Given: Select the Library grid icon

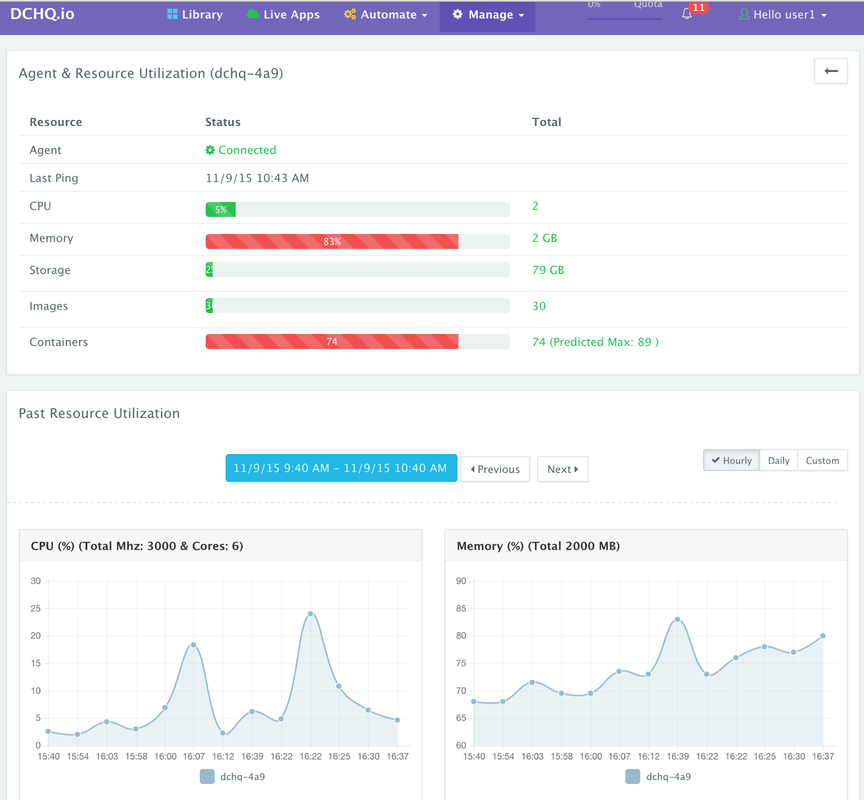Looking at the screenshot, I should [172, 14].
